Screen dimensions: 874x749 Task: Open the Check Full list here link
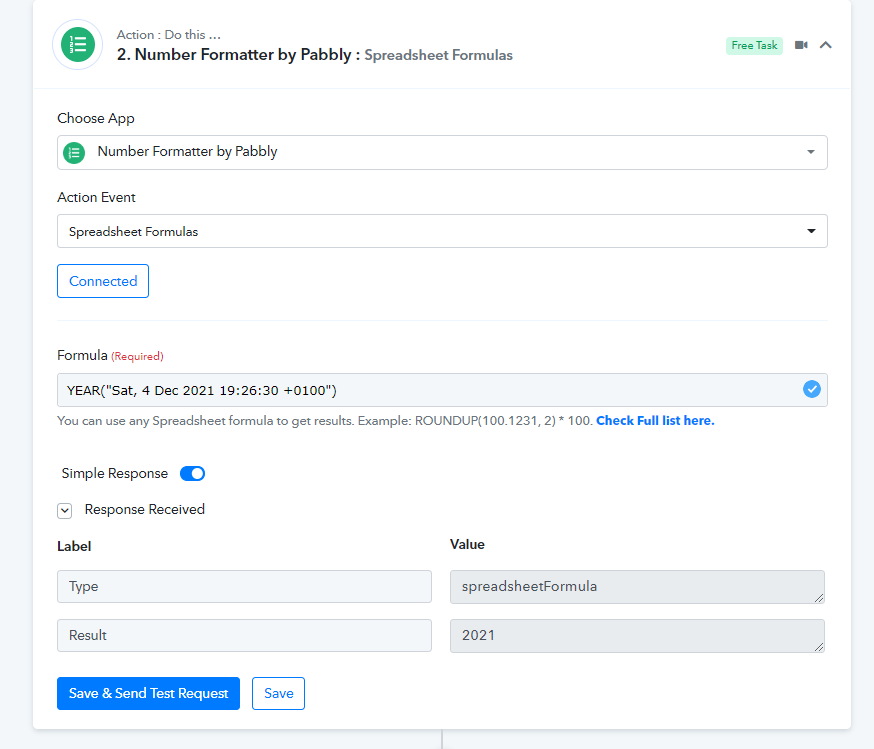[655, 421]
